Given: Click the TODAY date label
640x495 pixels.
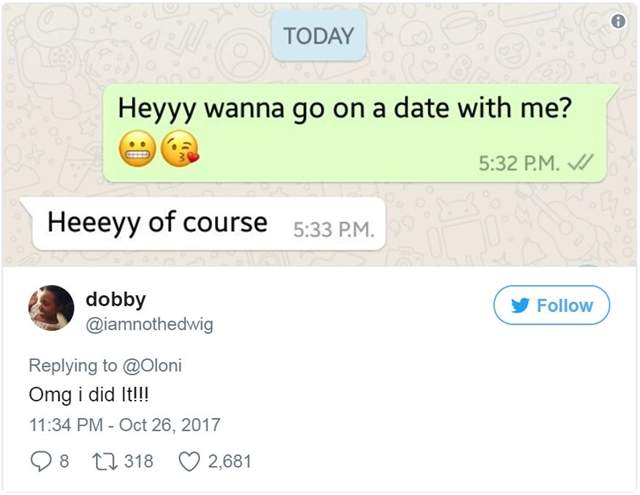Looking at the screenshot, I should coord(319,36).
